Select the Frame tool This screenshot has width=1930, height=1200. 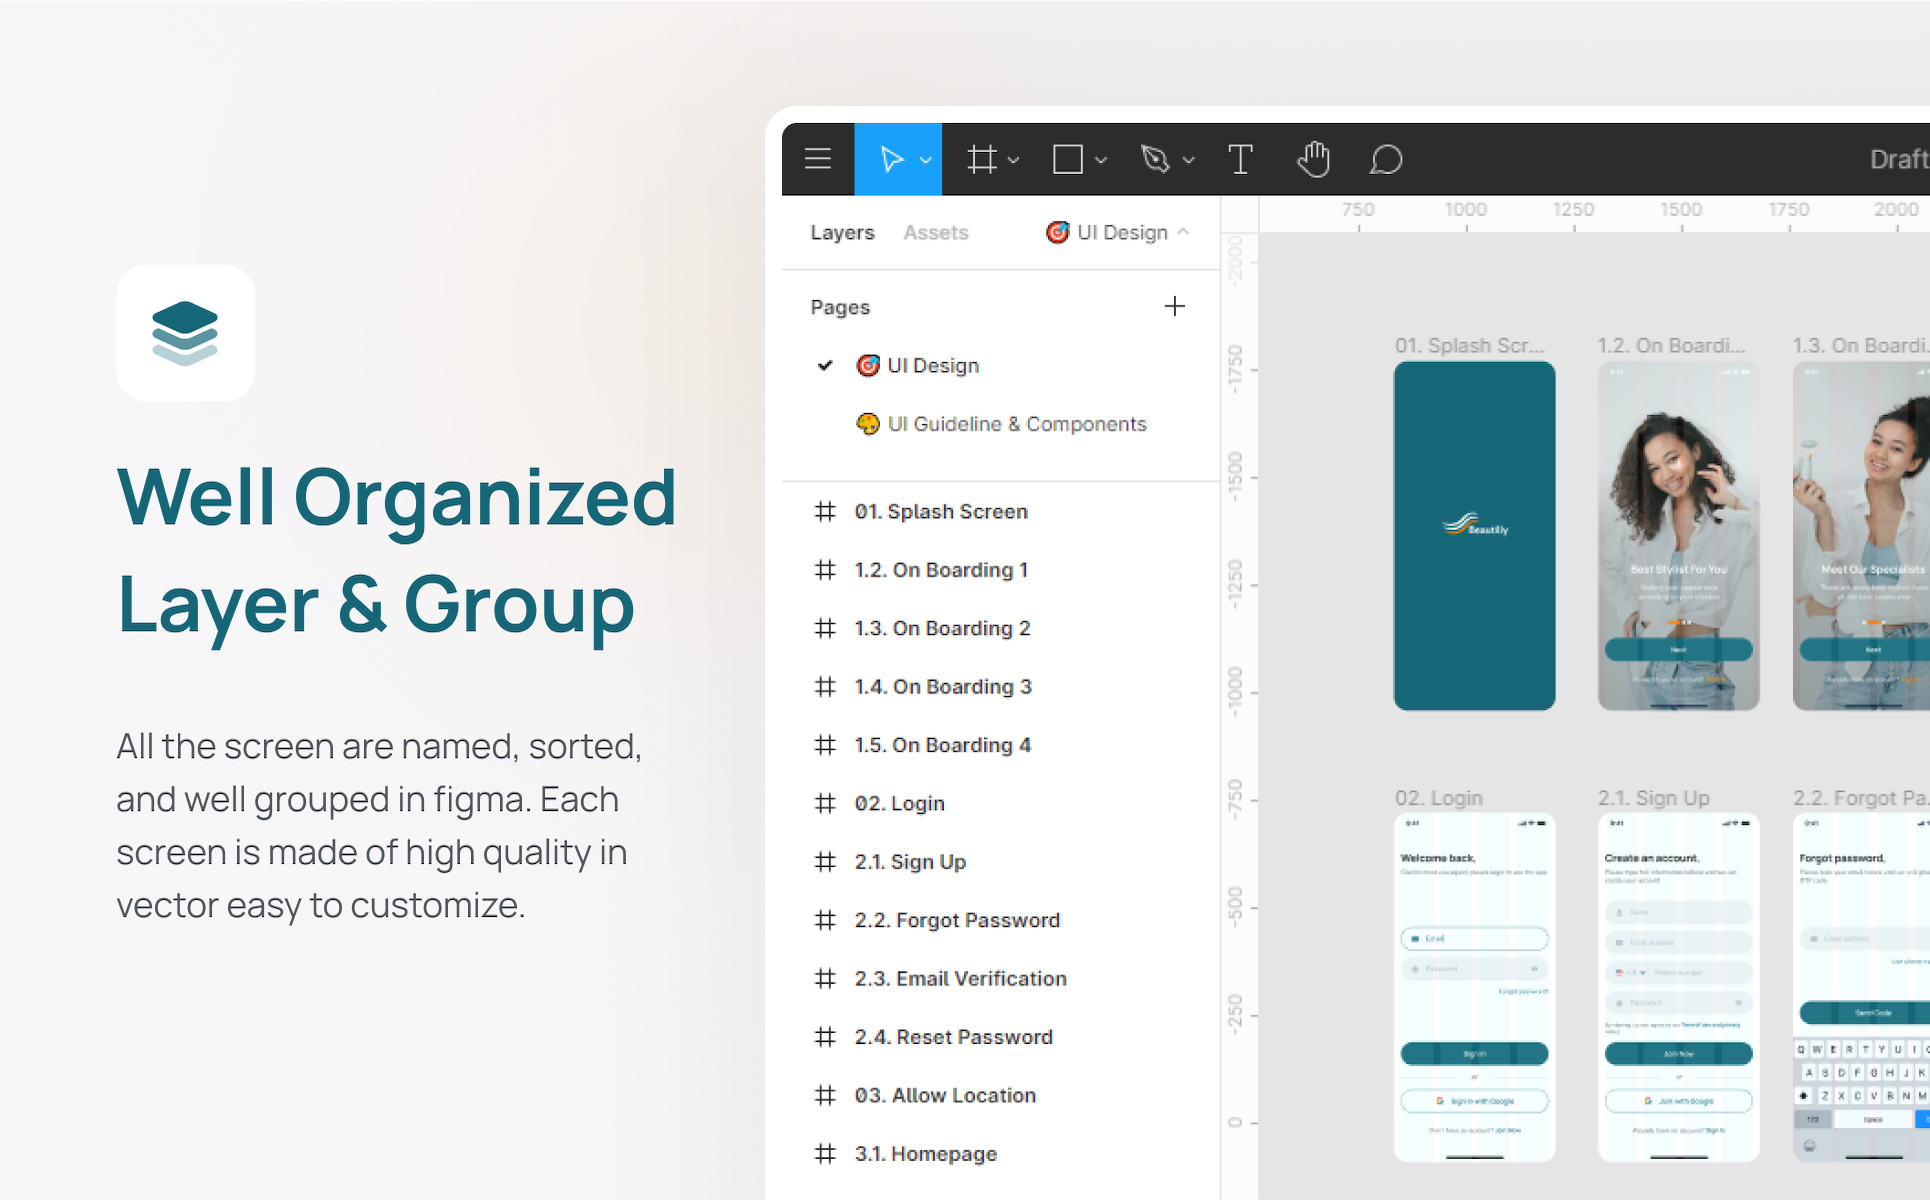(981, 159)
